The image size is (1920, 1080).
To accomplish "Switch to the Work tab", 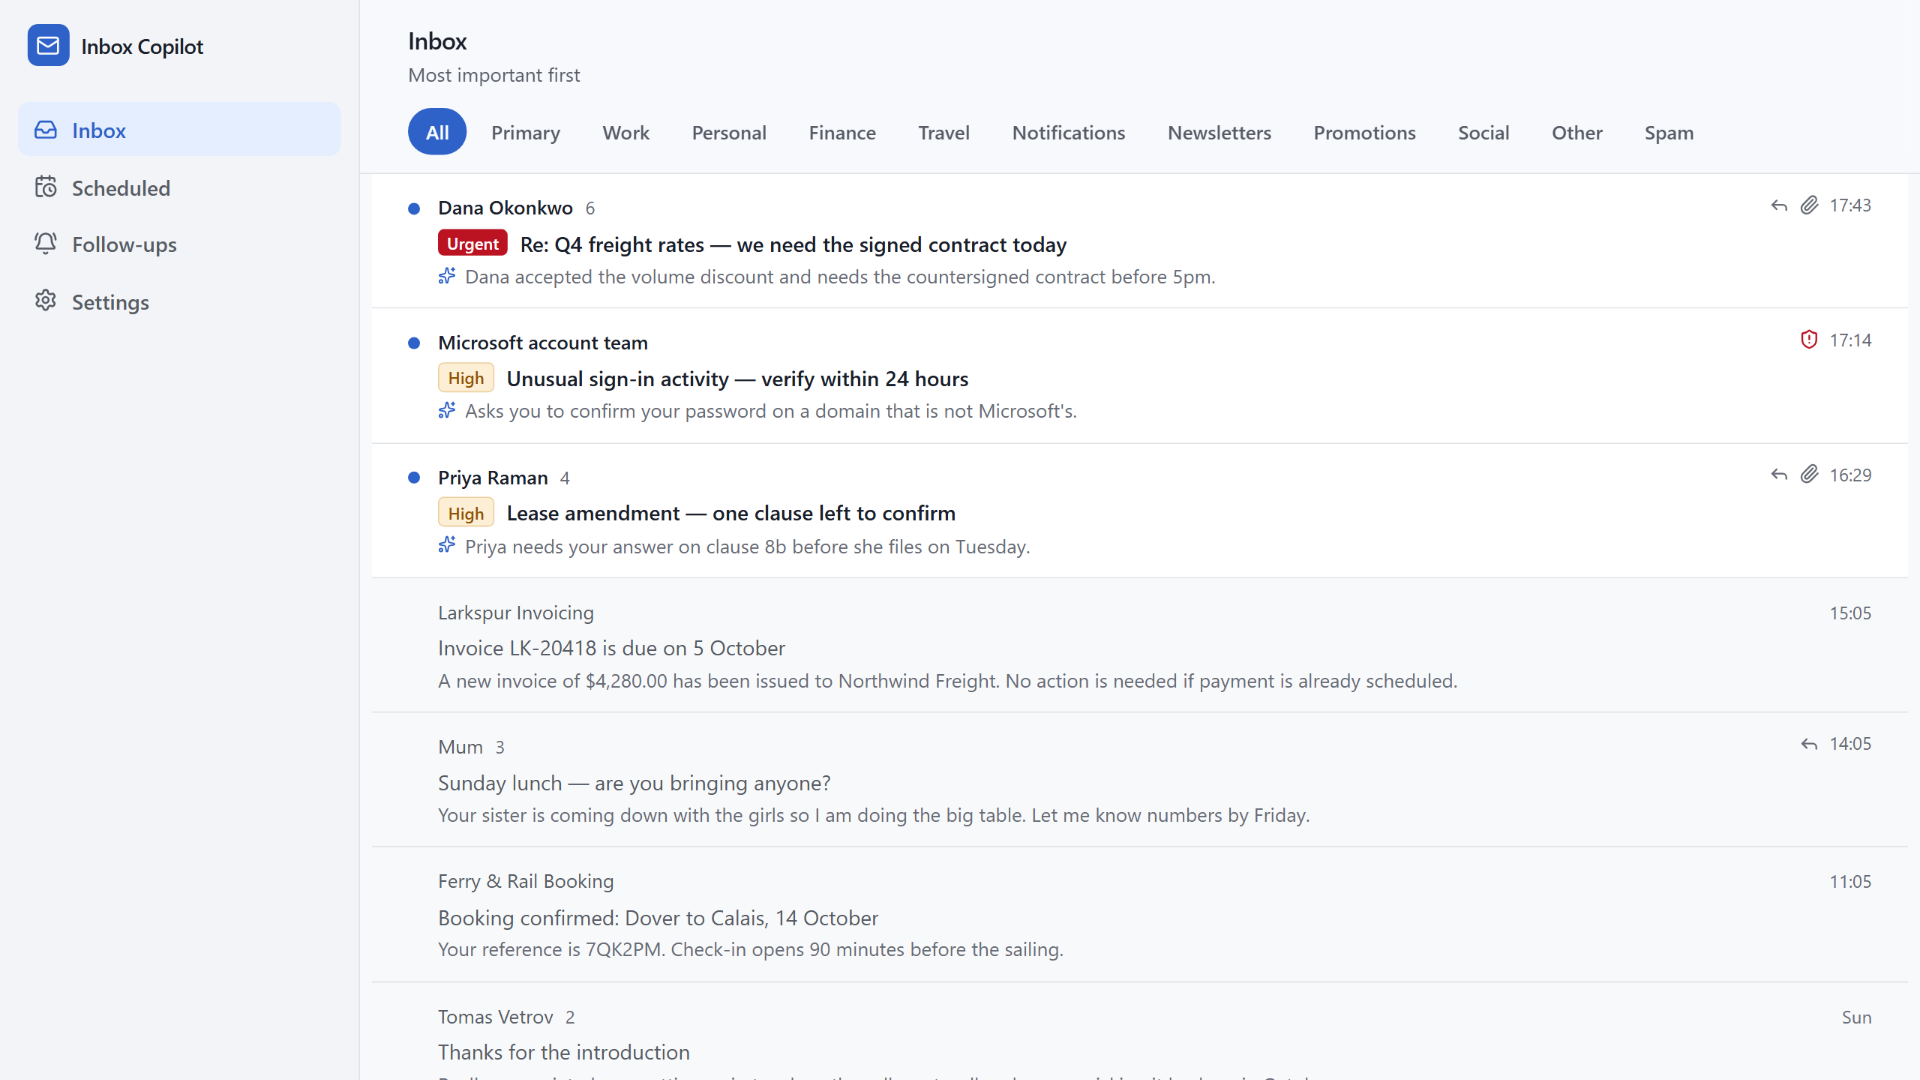I will click(626, 132).
